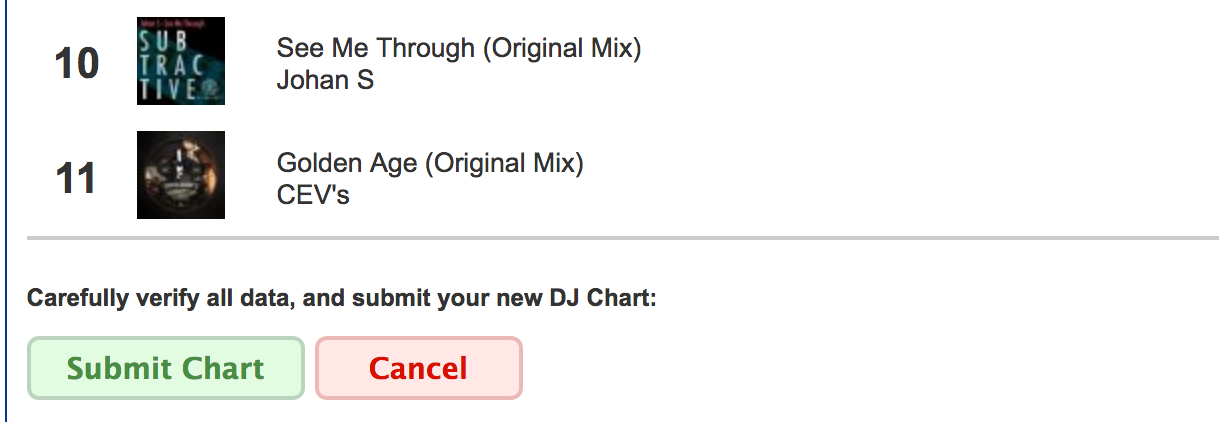Click the Johan S artist name
This screenshot has height=422, width=1219.
pyautogui.click(x=325, y=80)
